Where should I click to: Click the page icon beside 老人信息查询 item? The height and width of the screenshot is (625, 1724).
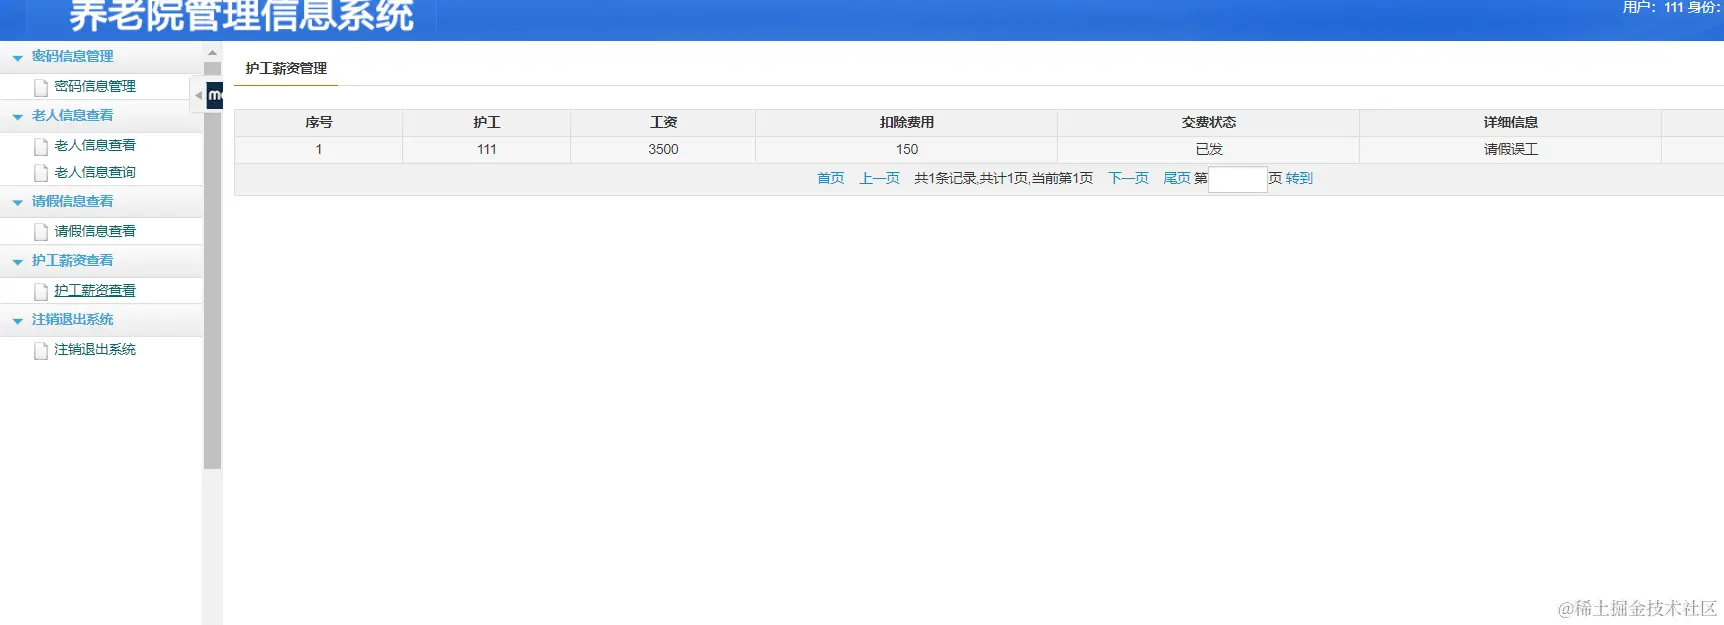coord(41,173)
